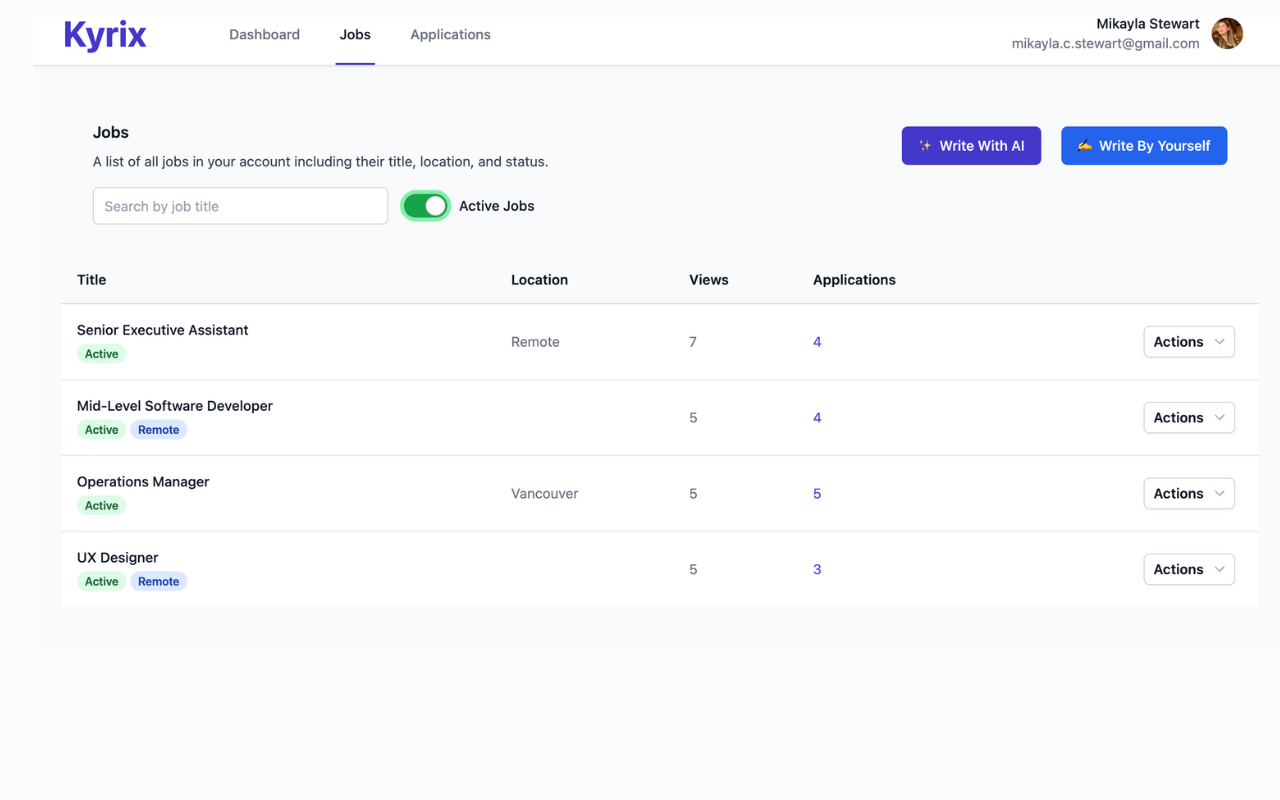Open the Applications tab
The height and width of the screenshot is (800, 1280).
450,34
